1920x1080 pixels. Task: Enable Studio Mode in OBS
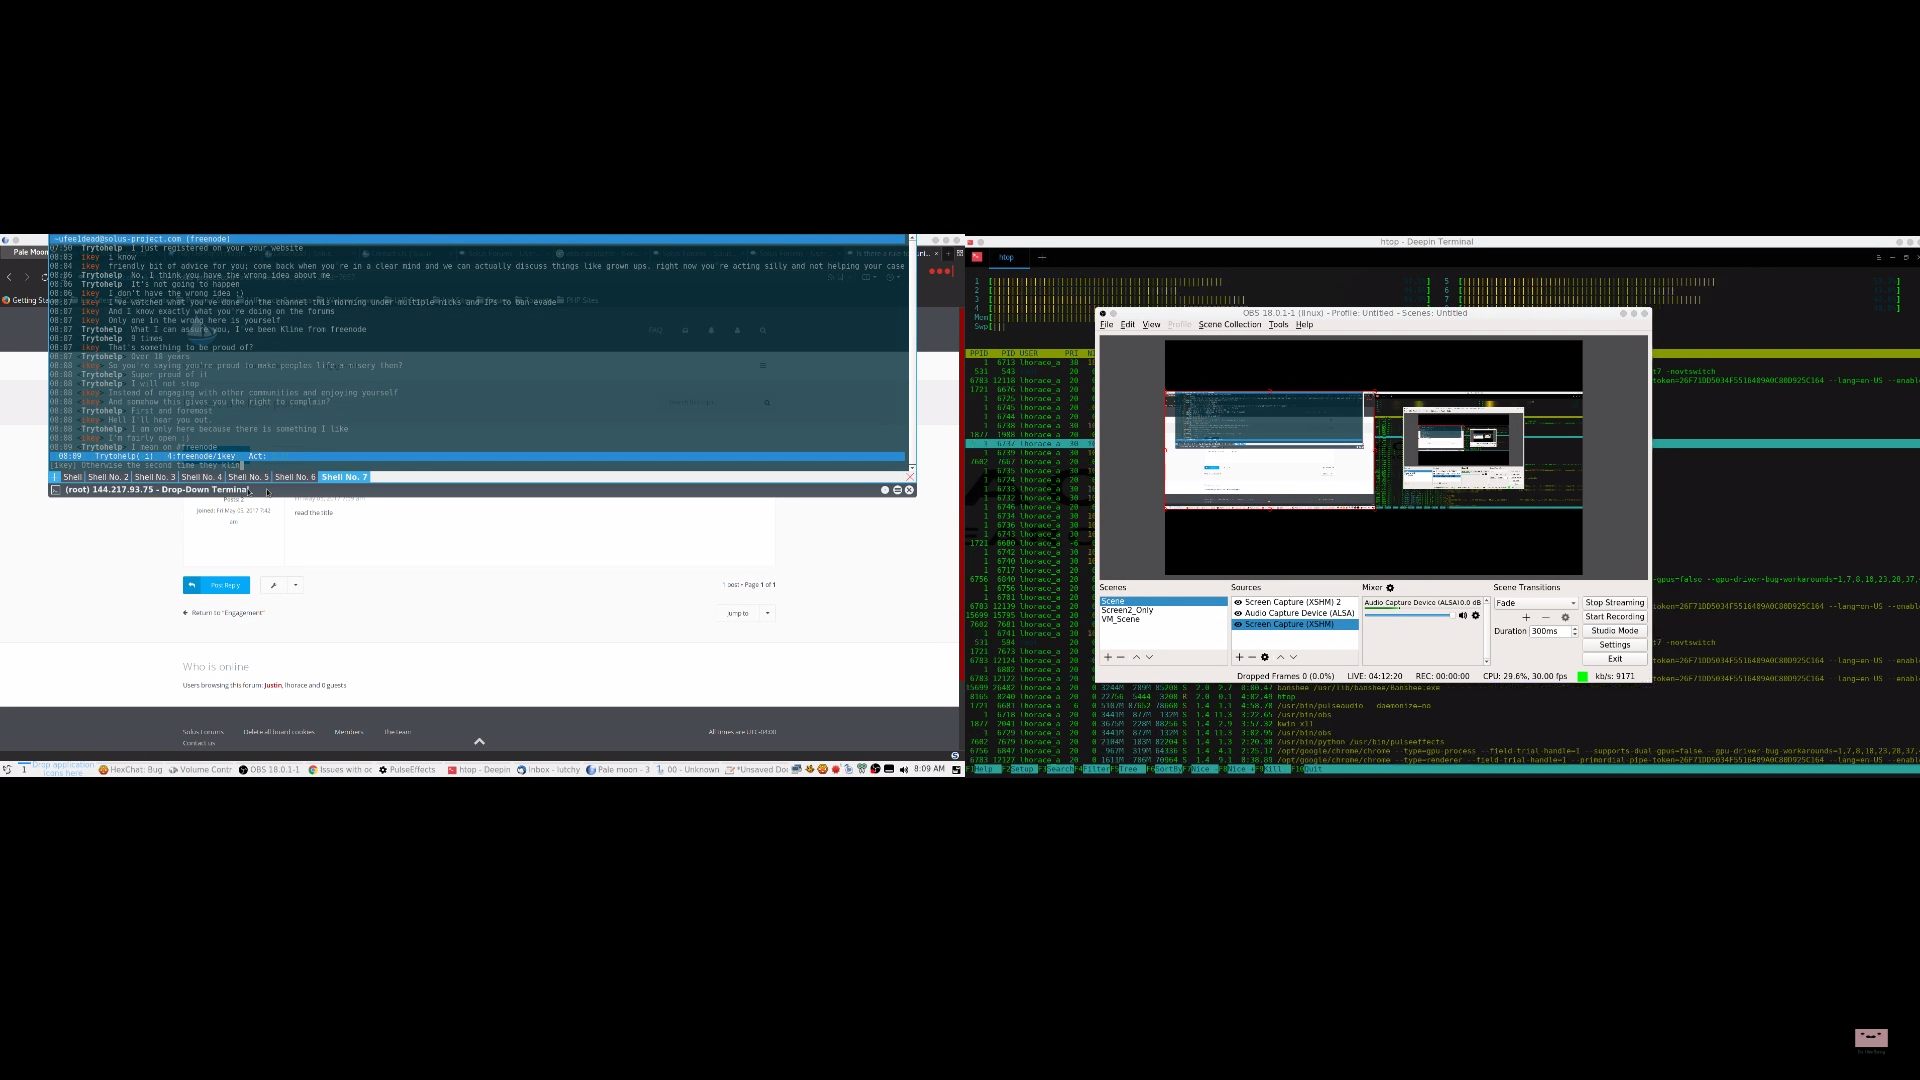[x=1614, y=631]
